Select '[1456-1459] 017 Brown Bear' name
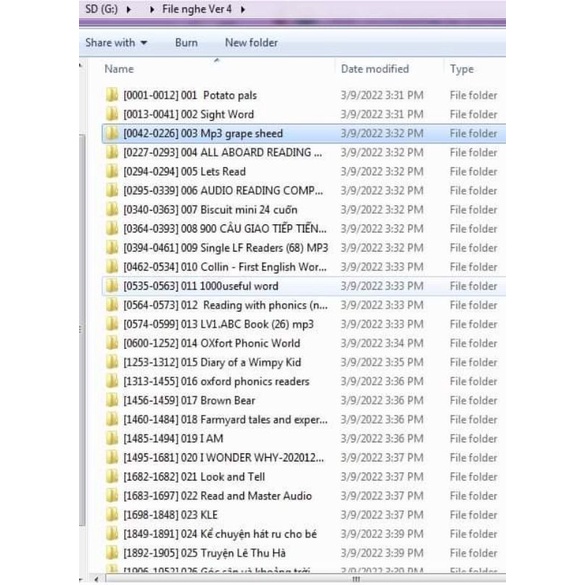 (189, 400)
